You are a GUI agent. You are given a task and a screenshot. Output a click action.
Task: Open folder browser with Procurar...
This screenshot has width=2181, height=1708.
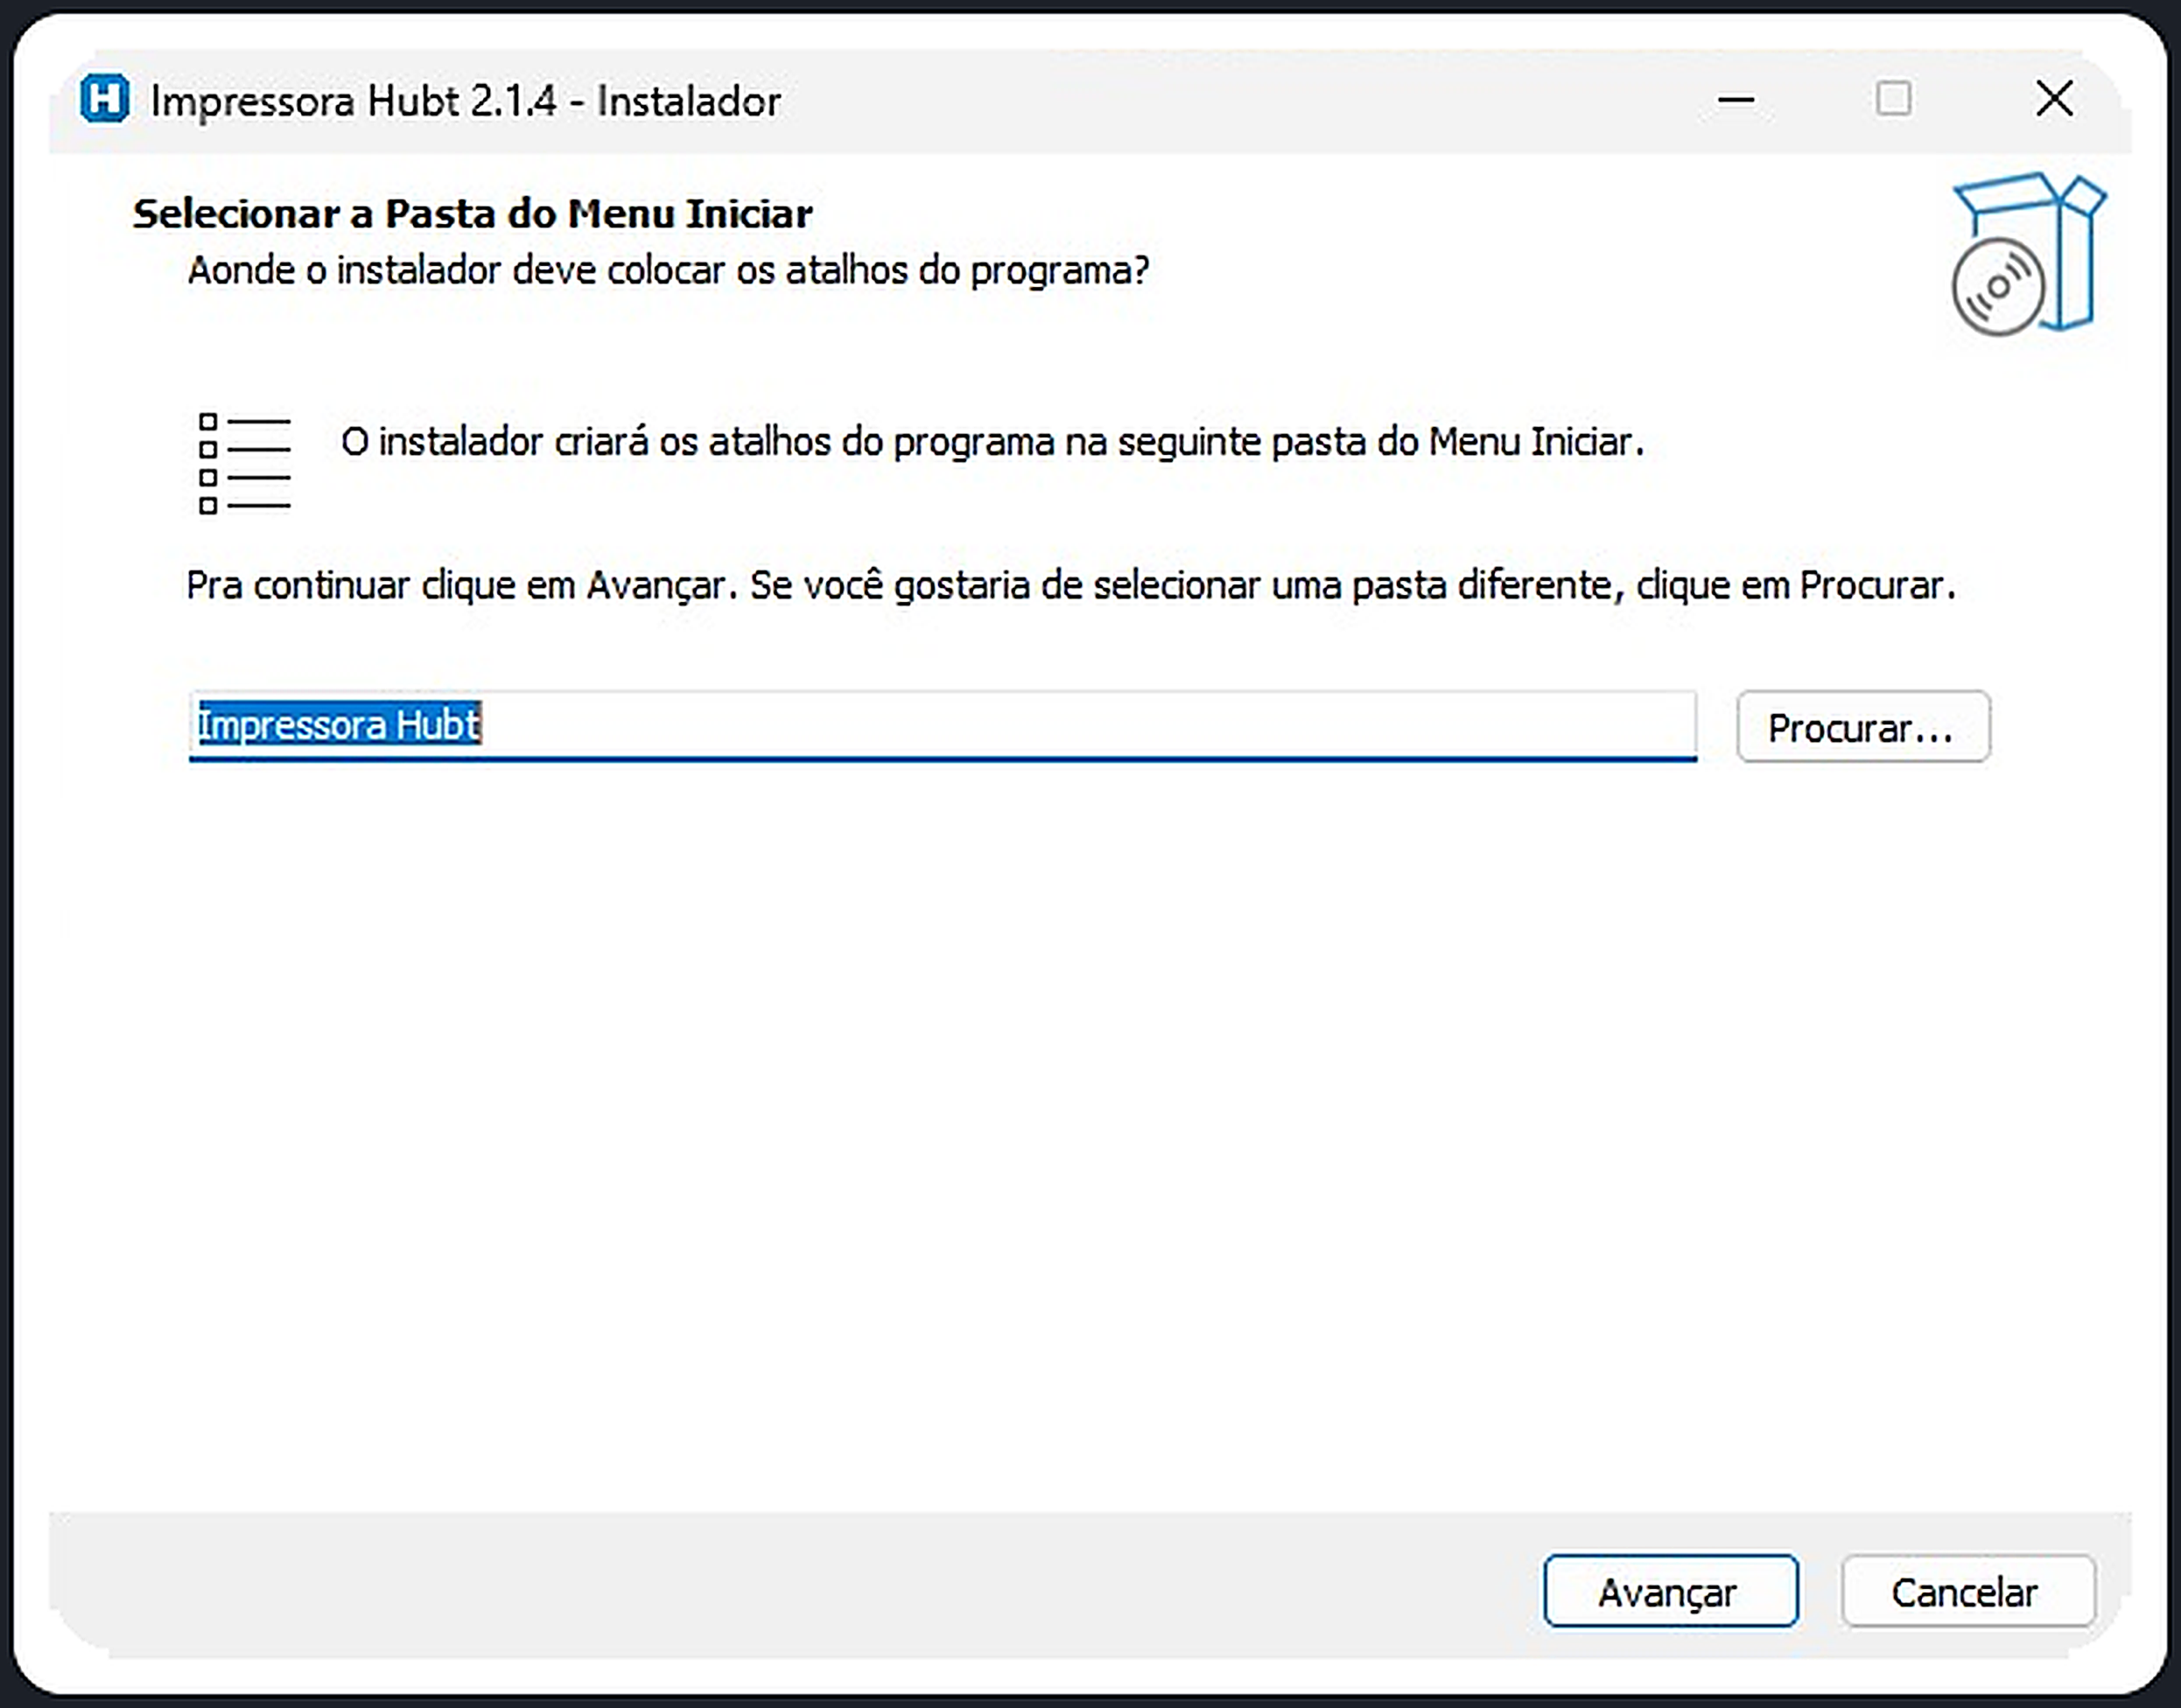pyautogui.click(x=1863, y=727)
